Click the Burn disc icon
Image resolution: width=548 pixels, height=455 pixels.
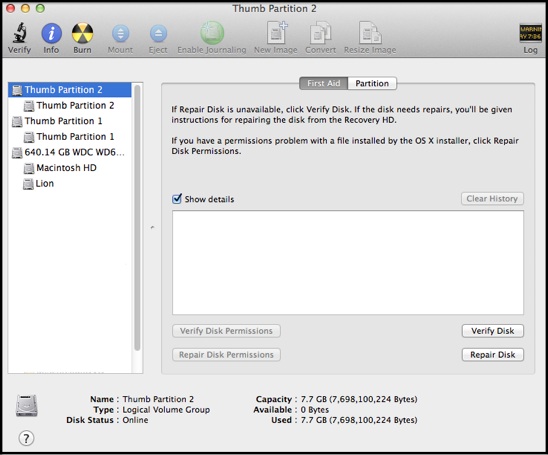pyautogui.click(x=82, y=34)
